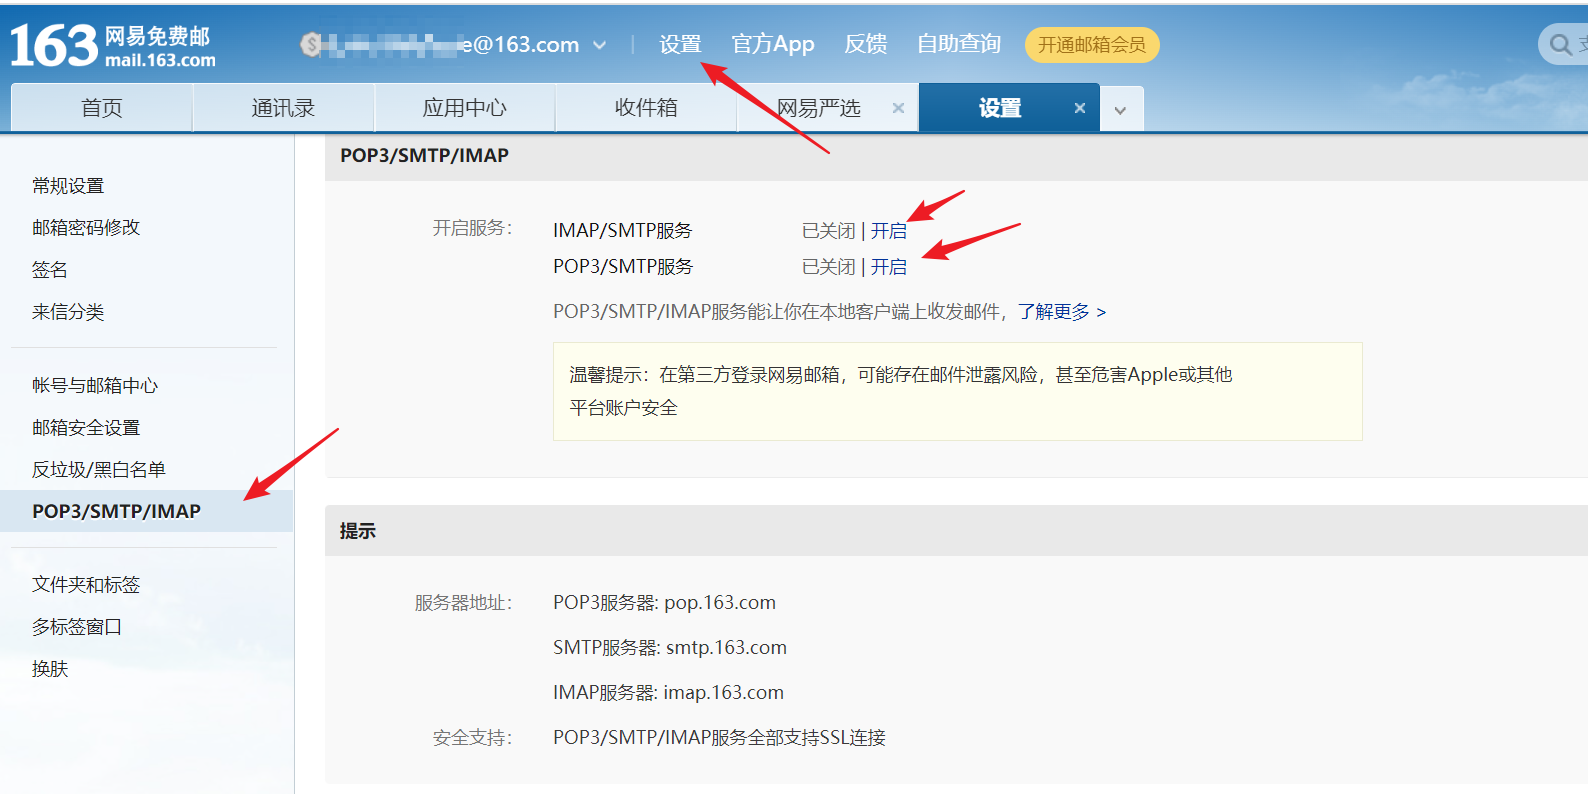Open 签名 settings in the sidebar

(50, 270)
